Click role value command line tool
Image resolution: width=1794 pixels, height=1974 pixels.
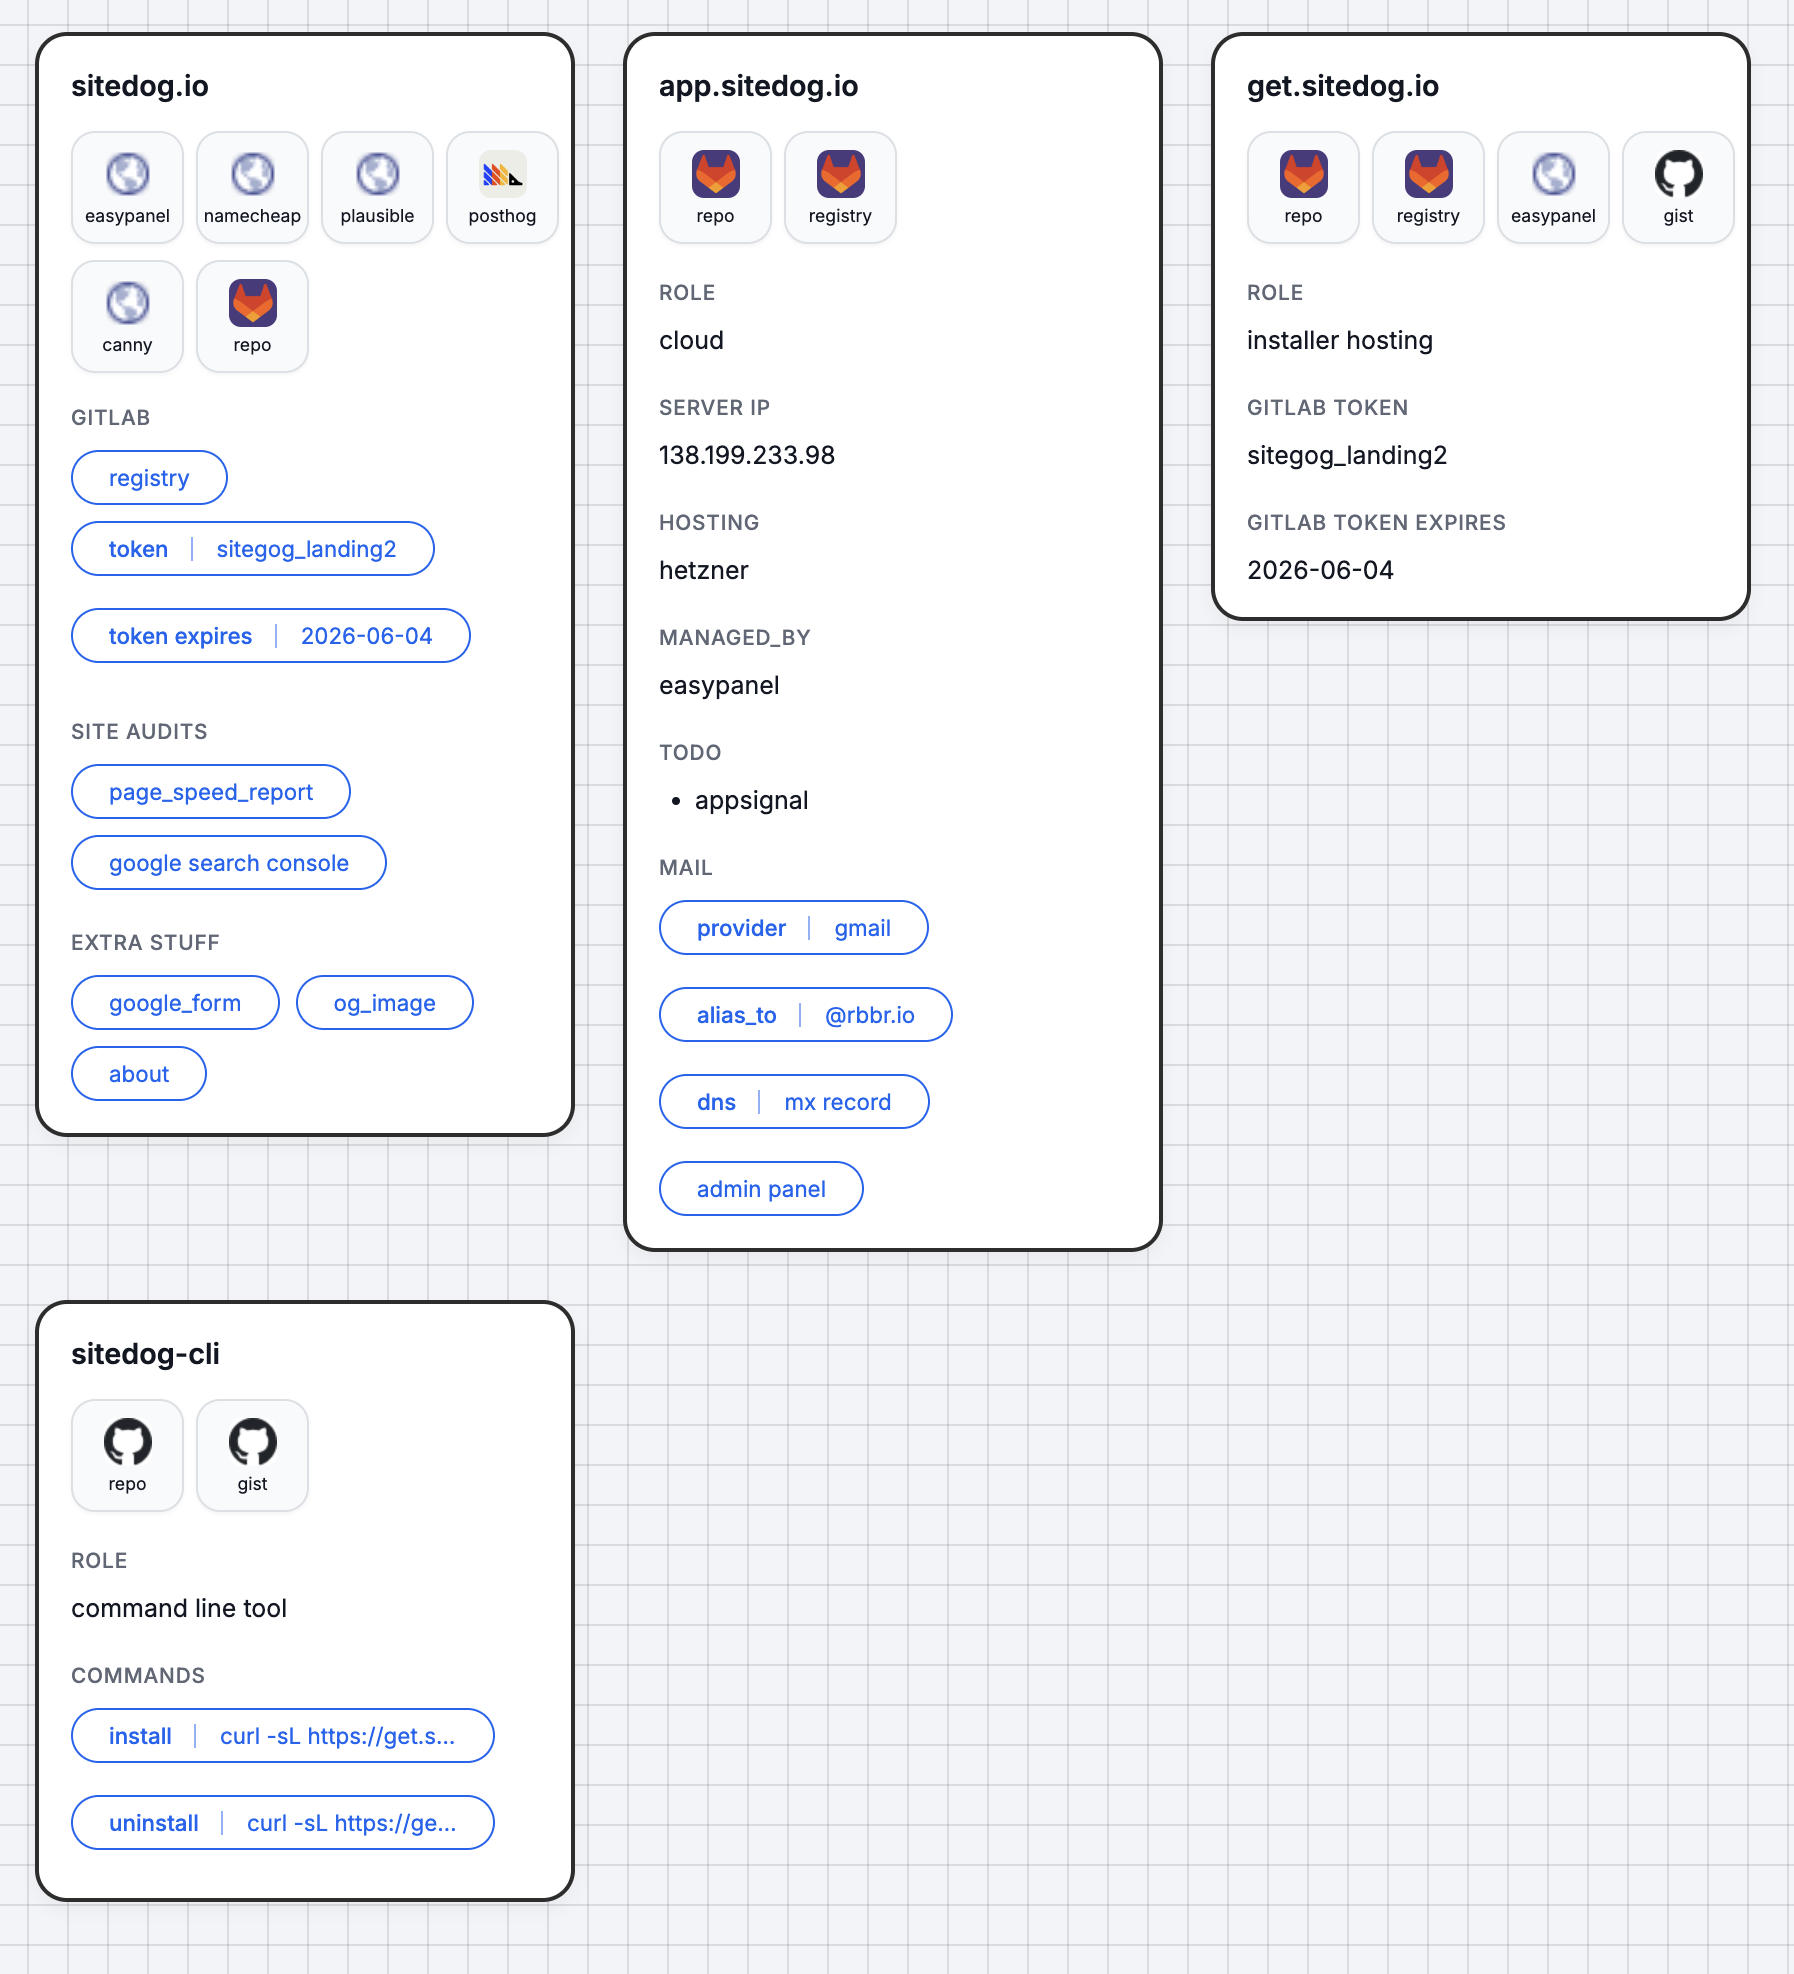coord(179,1608)
